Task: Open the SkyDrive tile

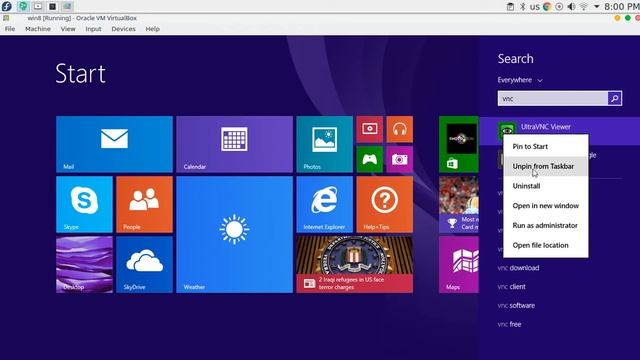Action: click(x=144, y=264)
